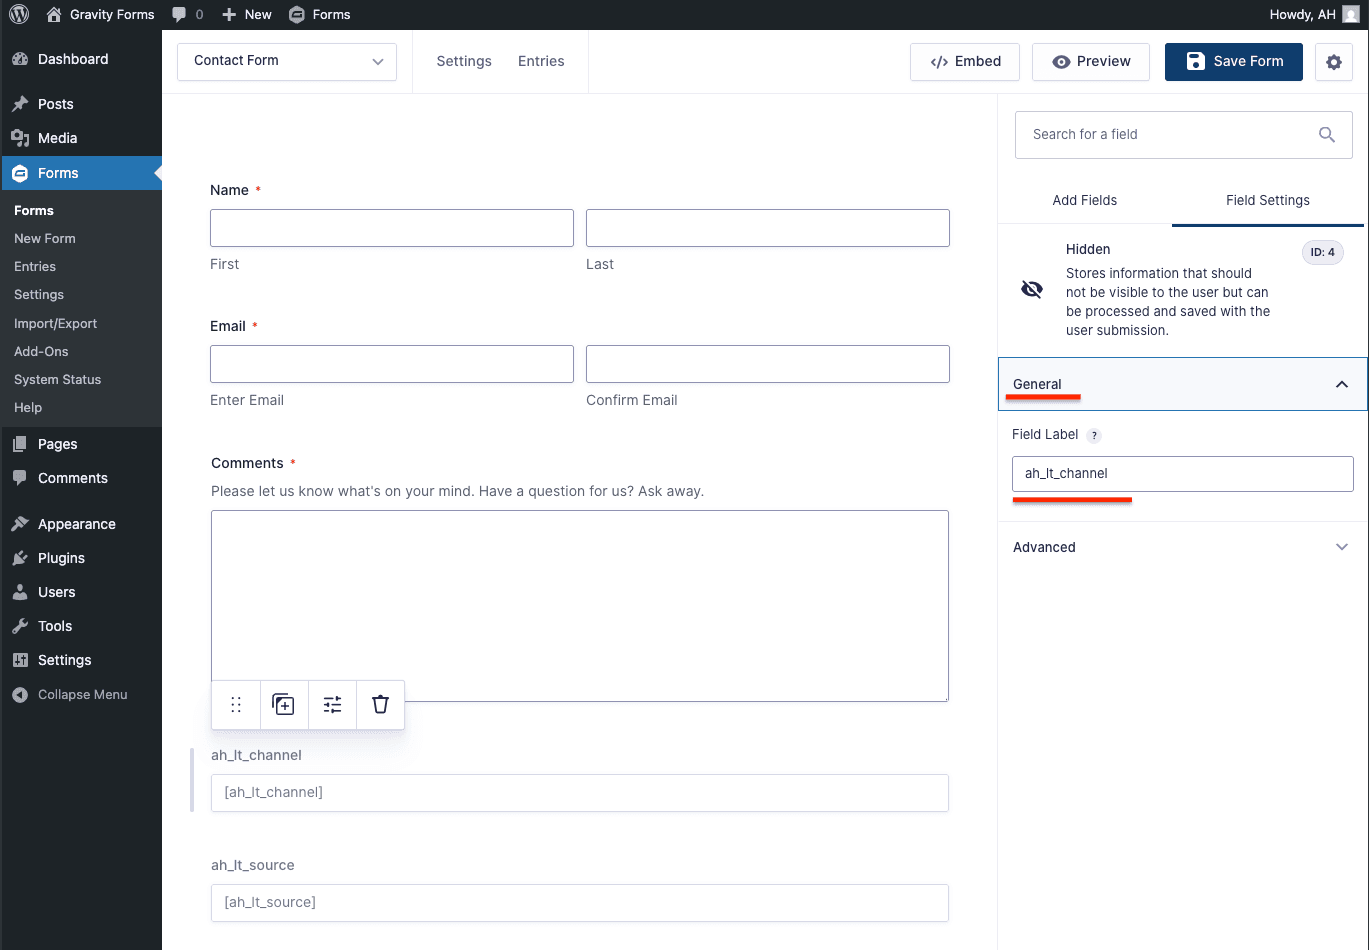Switch to the Add Fields tab

1084,200
